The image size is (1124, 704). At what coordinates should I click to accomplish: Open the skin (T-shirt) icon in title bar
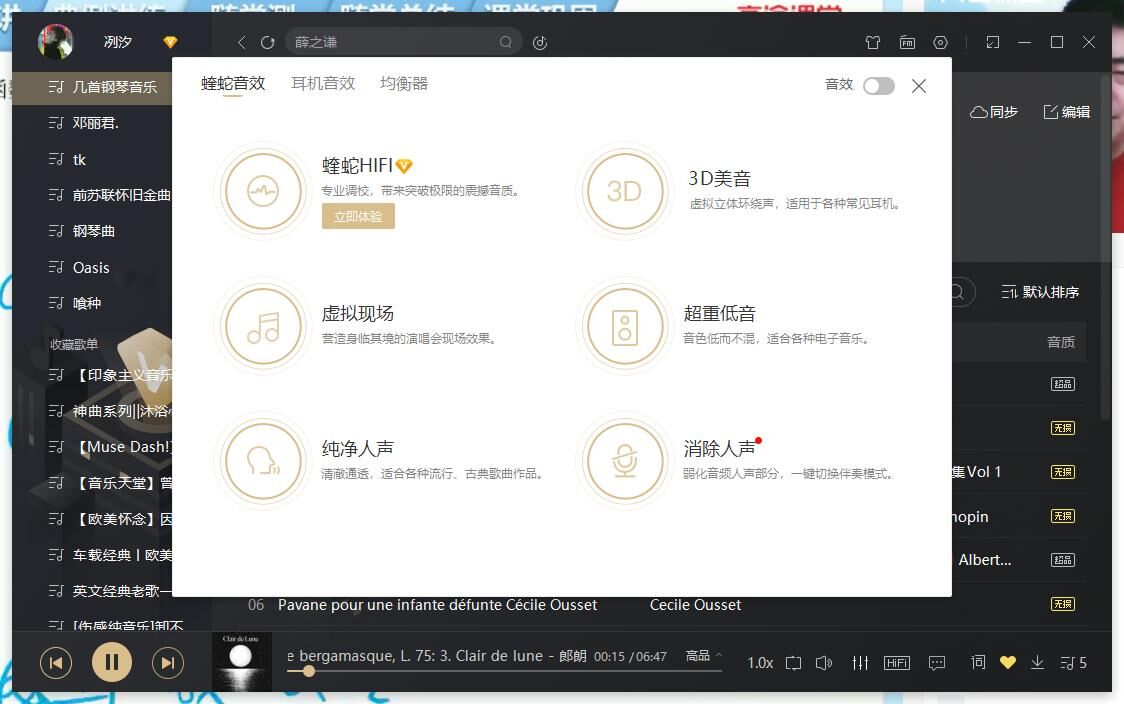click(873, 43)
